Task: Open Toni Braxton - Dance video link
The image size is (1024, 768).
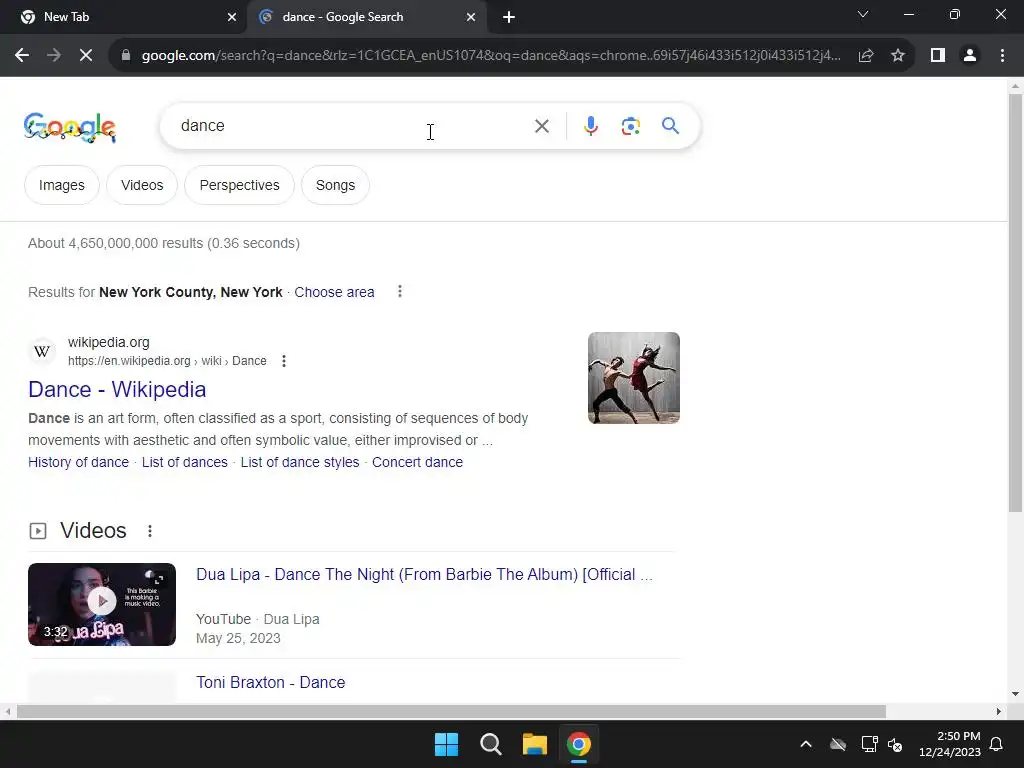Action: tap(270, 682)
